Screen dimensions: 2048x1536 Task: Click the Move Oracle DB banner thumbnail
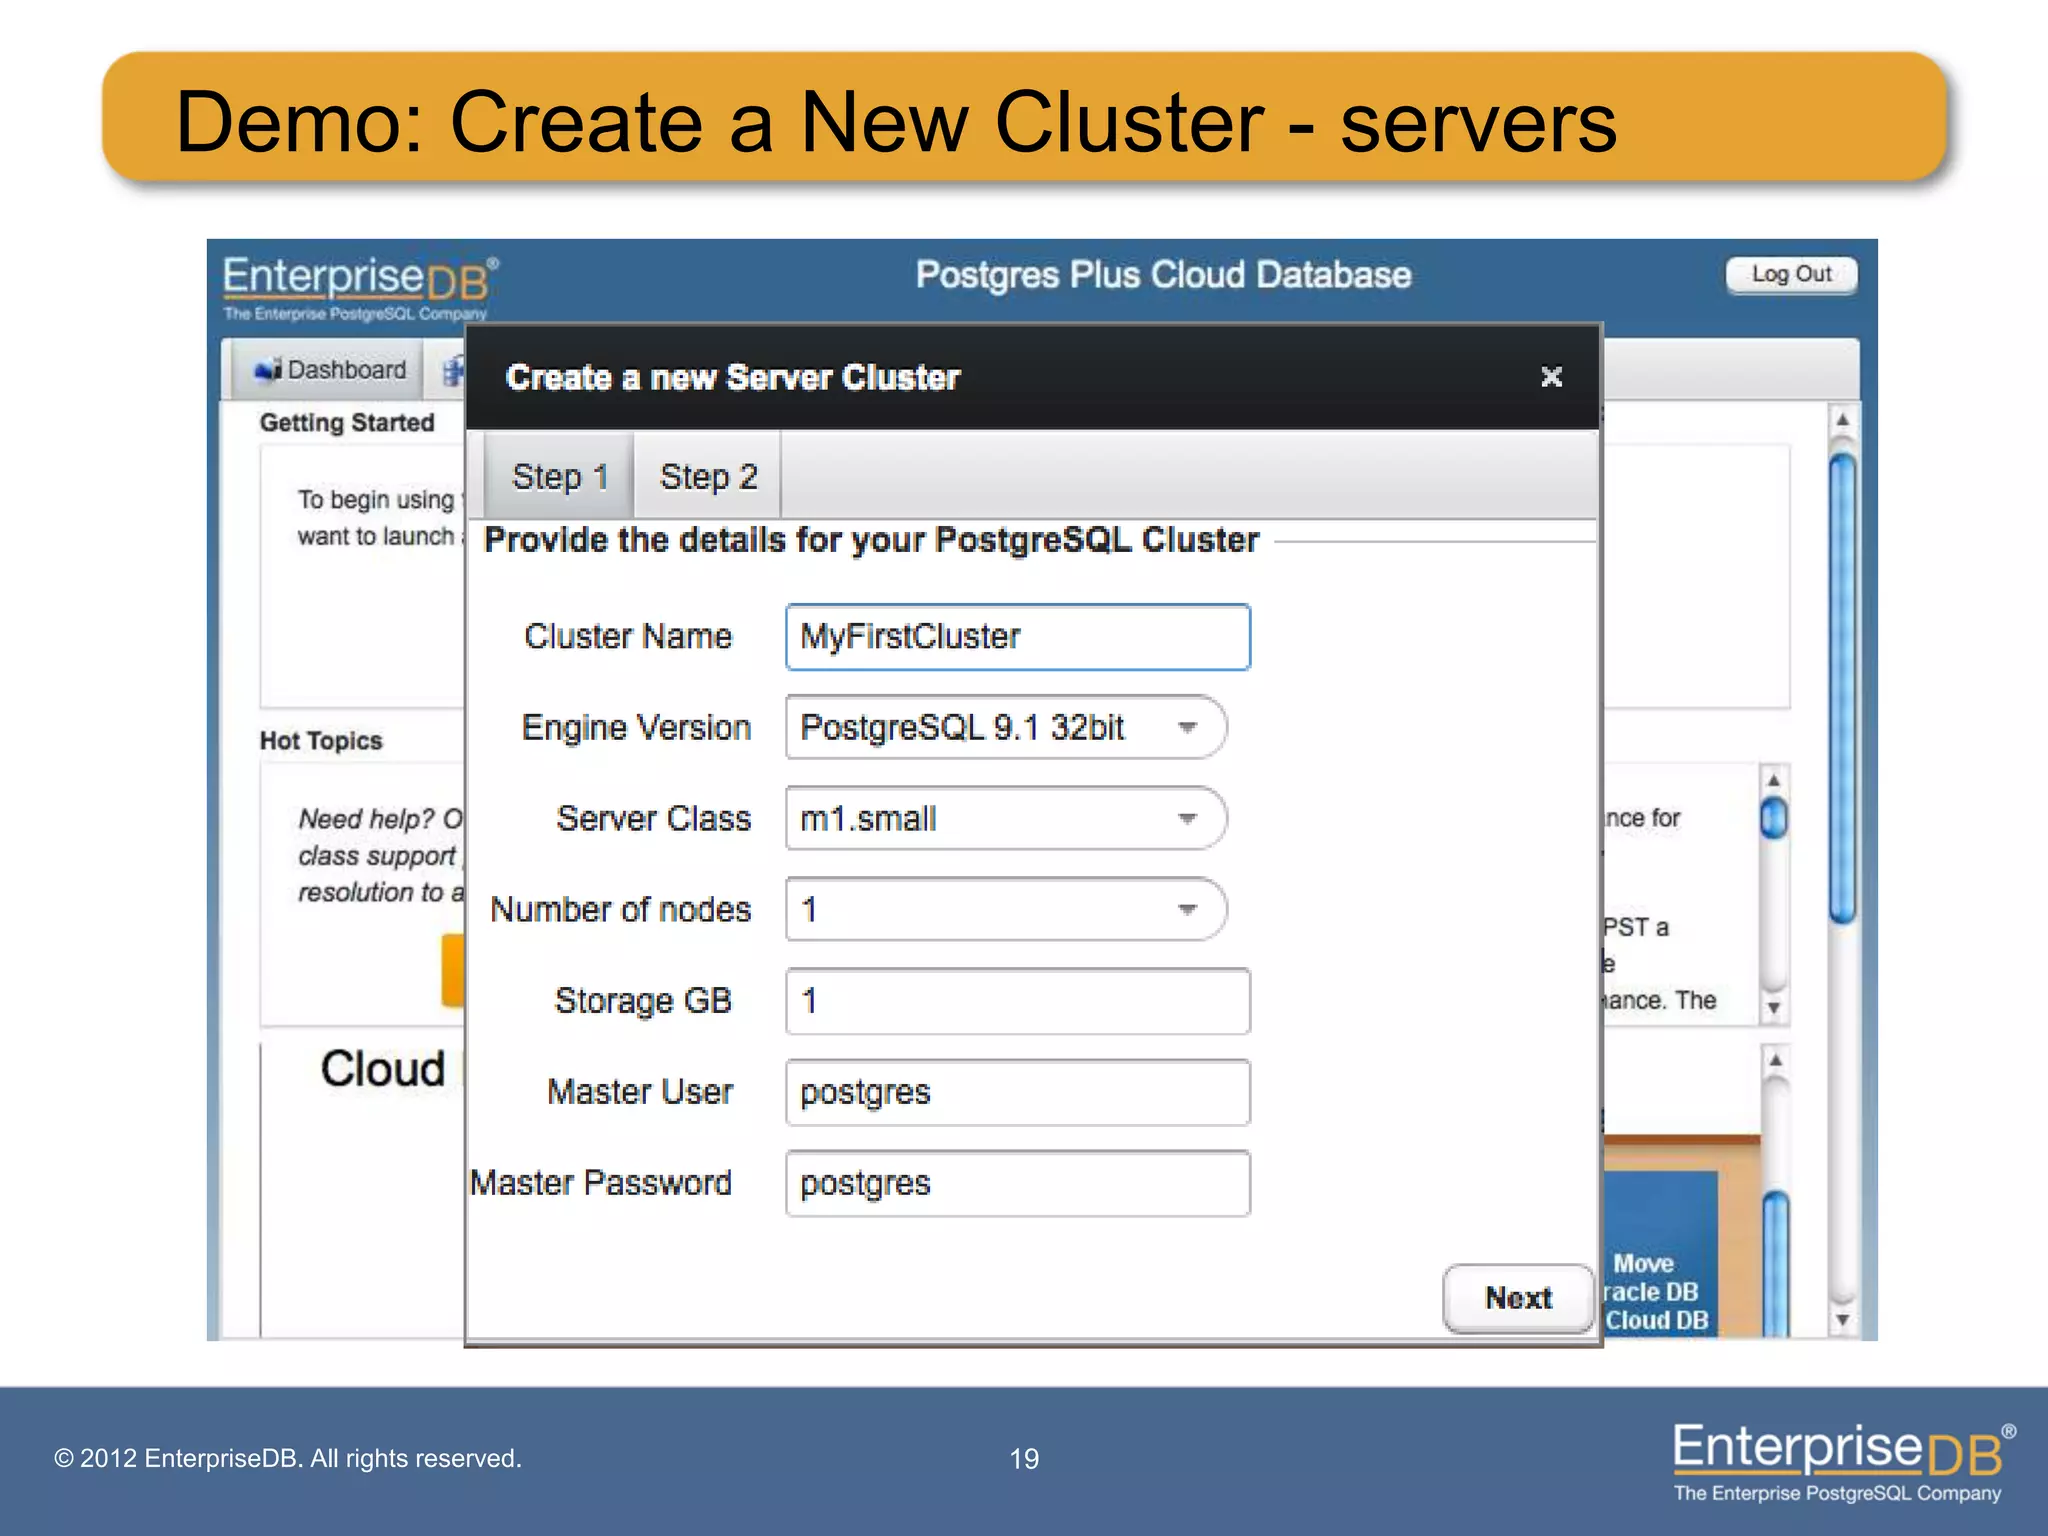pos(1660,1254)
